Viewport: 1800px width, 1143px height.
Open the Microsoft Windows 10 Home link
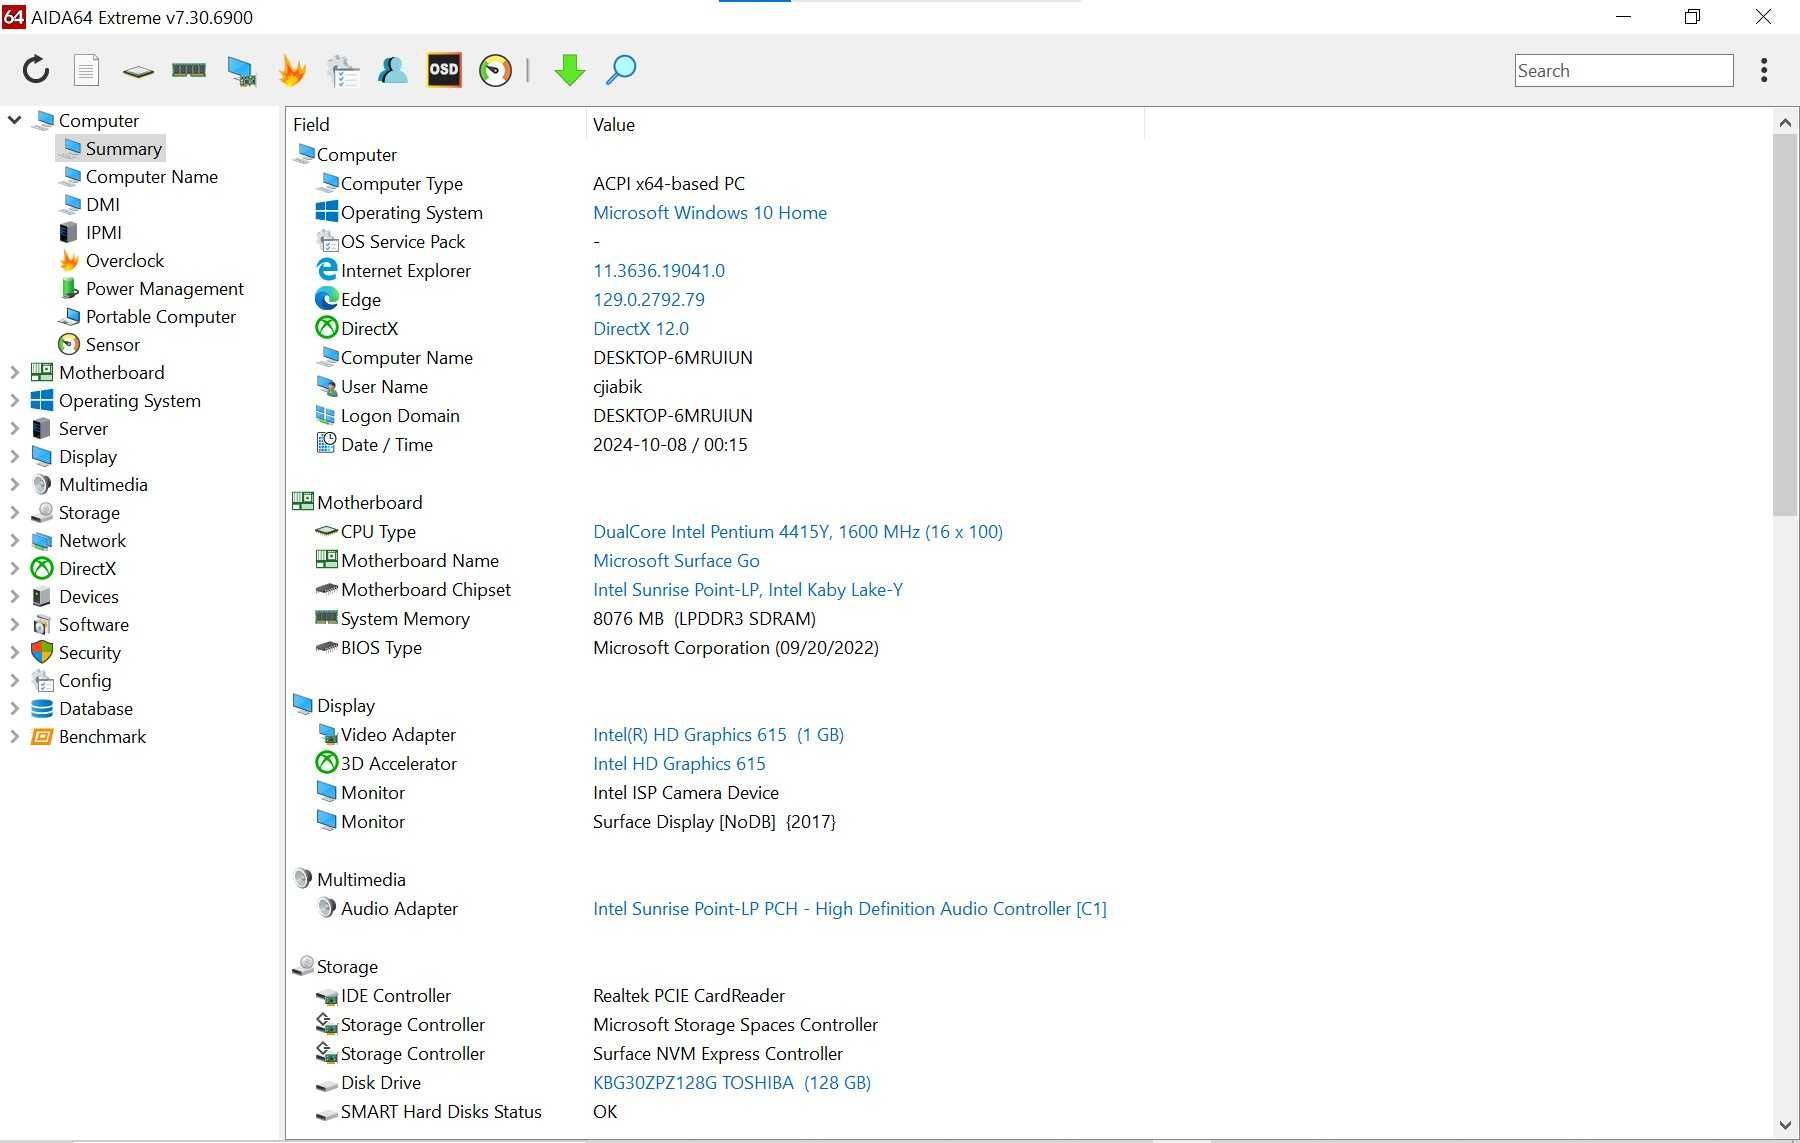pos(710,212)
